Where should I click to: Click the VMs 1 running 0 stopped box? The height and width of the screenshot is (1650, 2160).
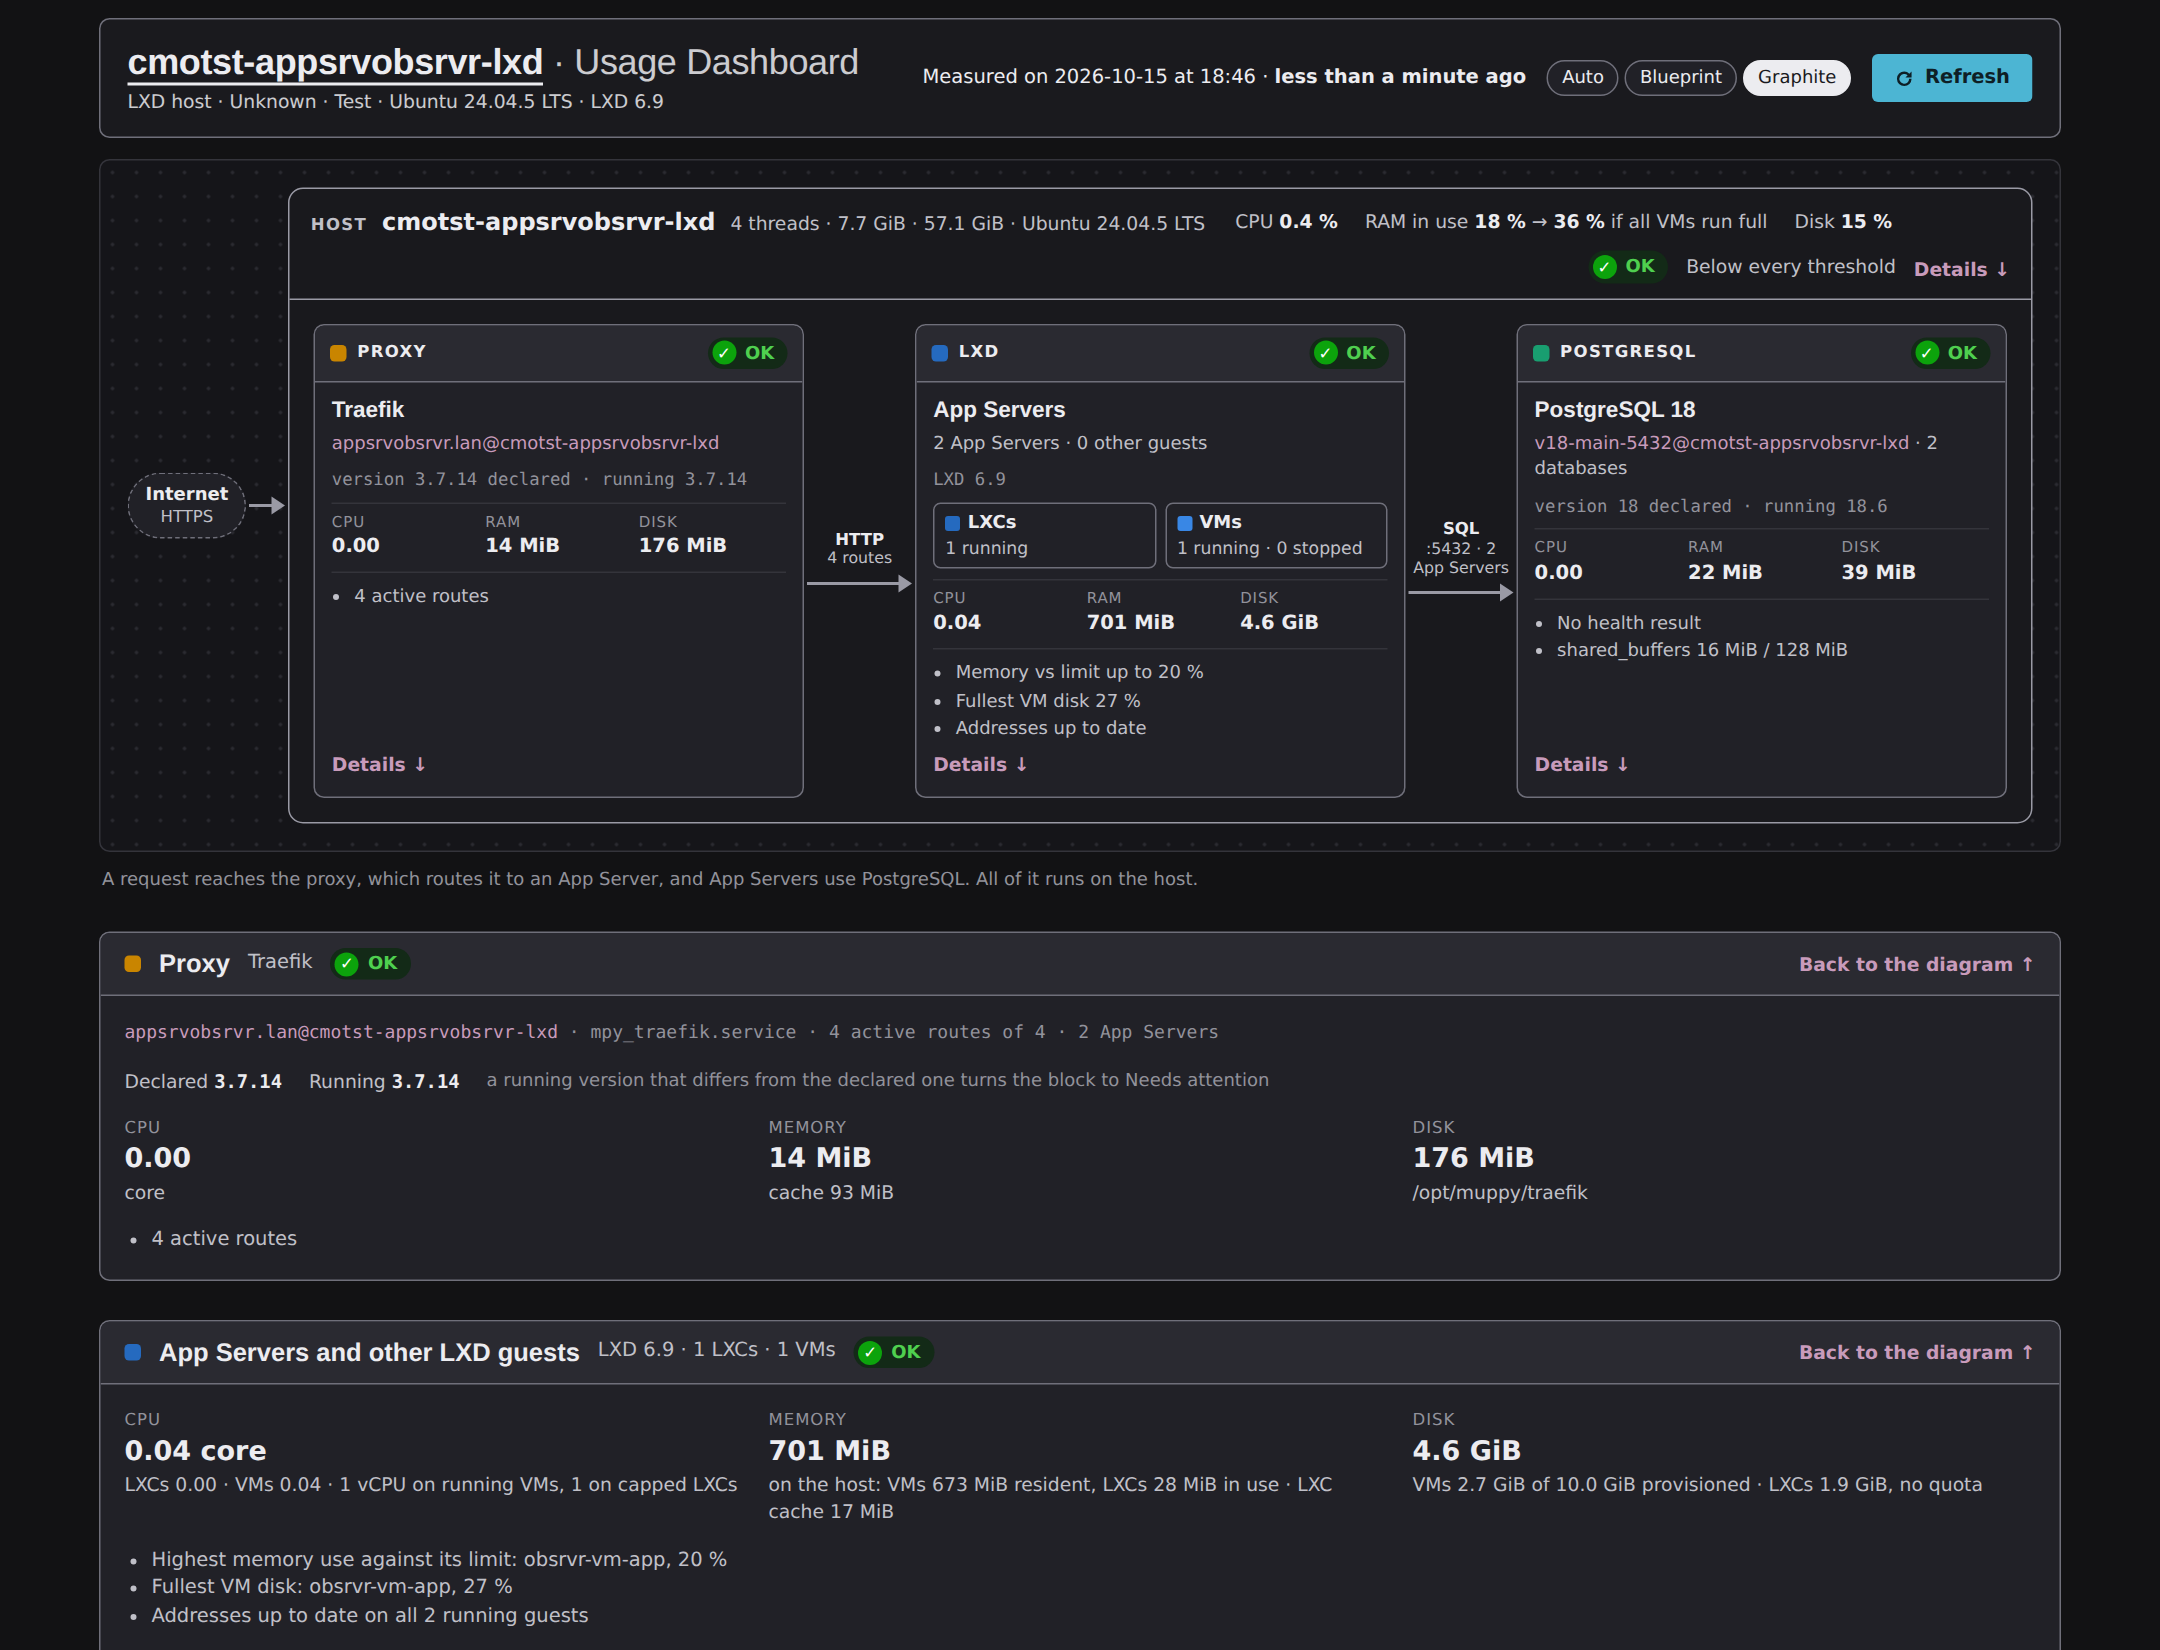click(1276, 535)
